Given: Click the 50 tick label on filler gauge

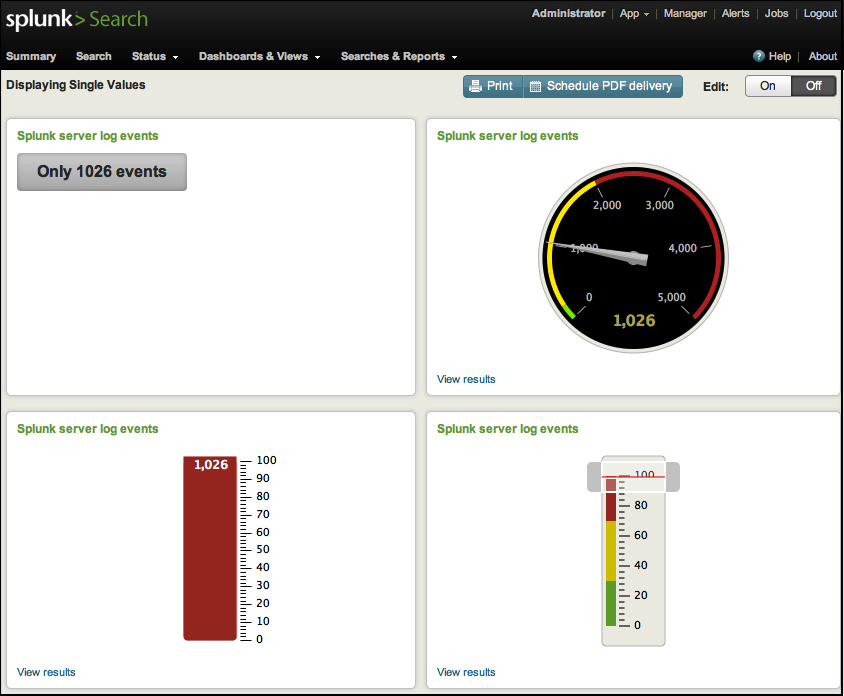Looking at the screenshot, I should click(263, 549).
